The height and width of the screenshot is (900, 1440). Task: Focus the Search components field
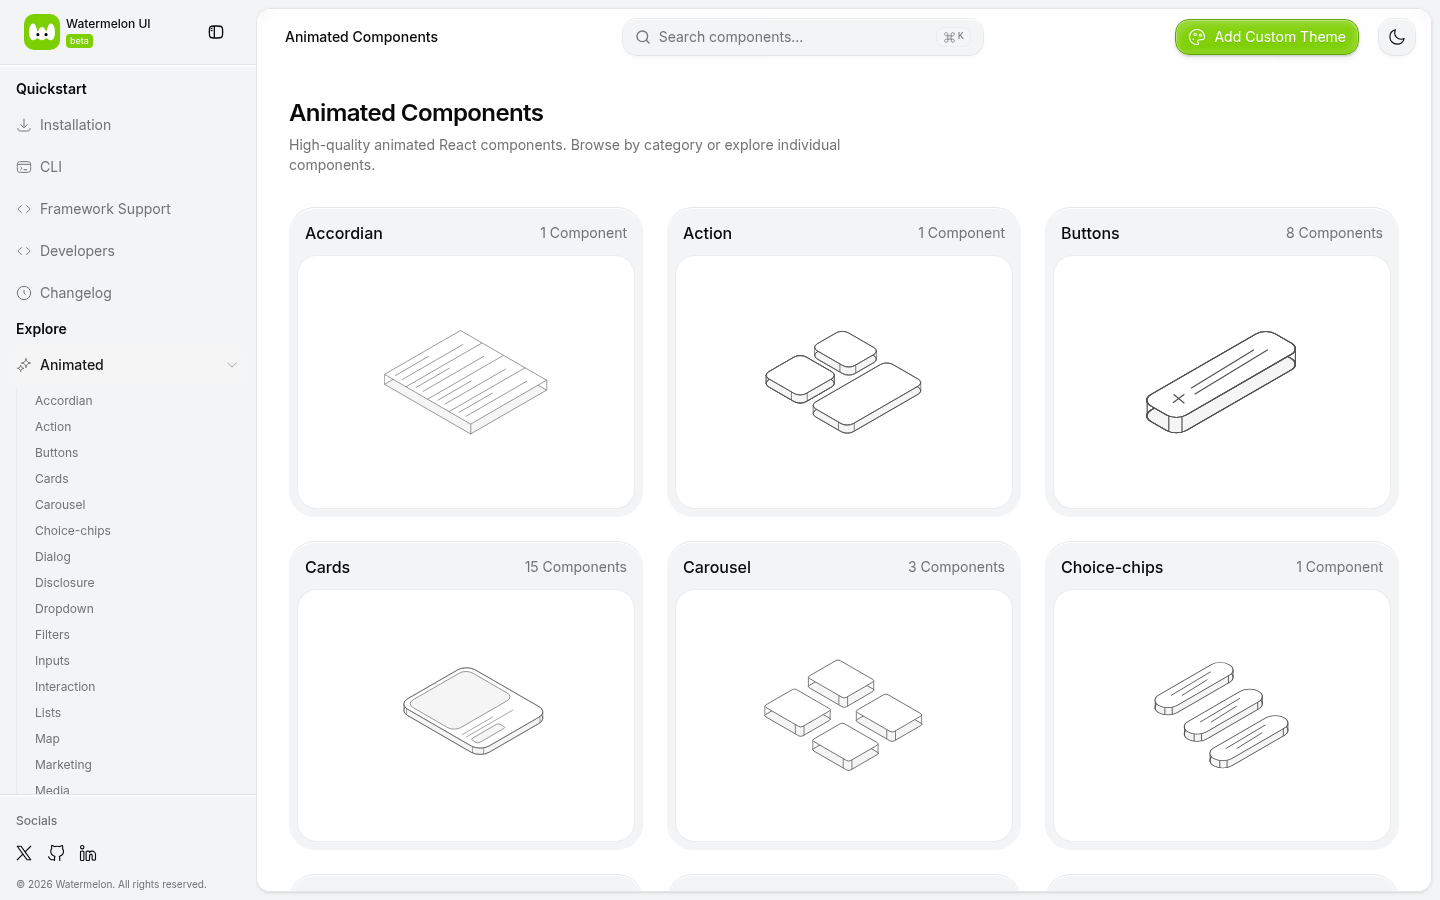[802, 37]
